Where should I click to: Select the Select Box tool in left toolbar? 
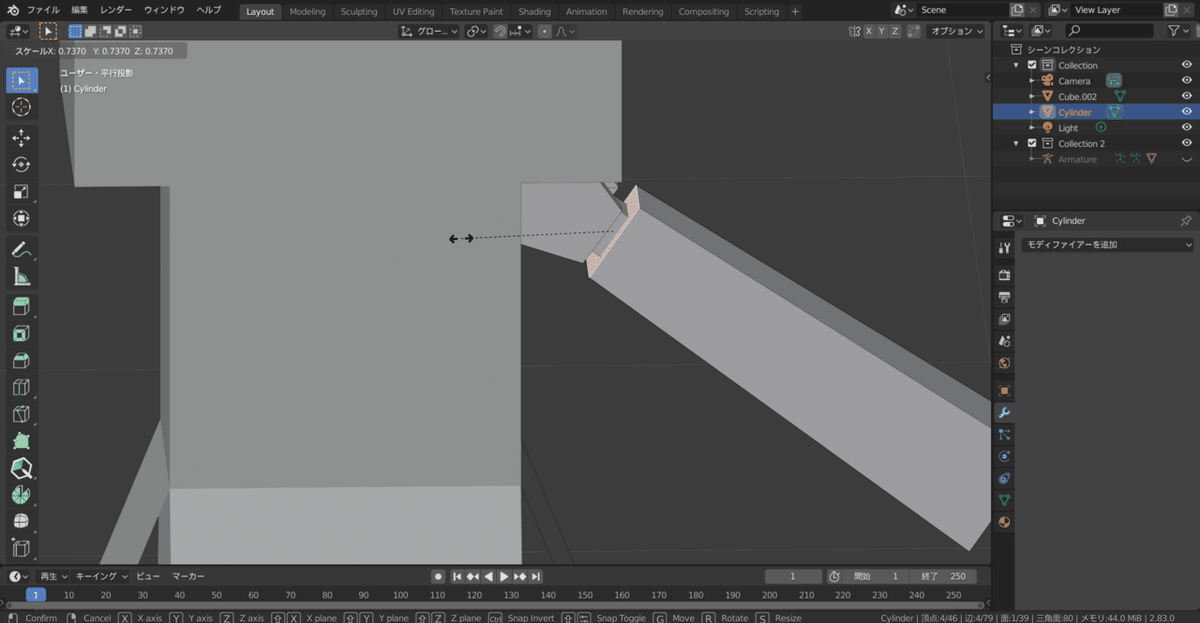21,80
